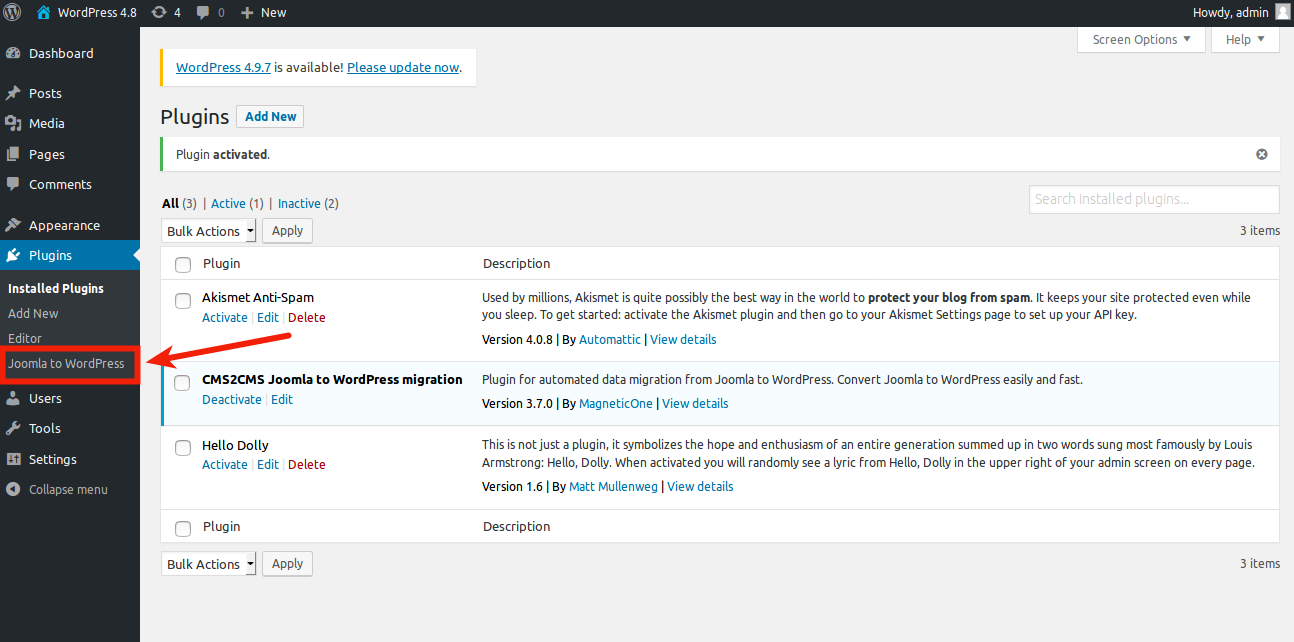Check the select-all checkbox in table header
This screenshot has width=1294, height=642.
[183, 264]
